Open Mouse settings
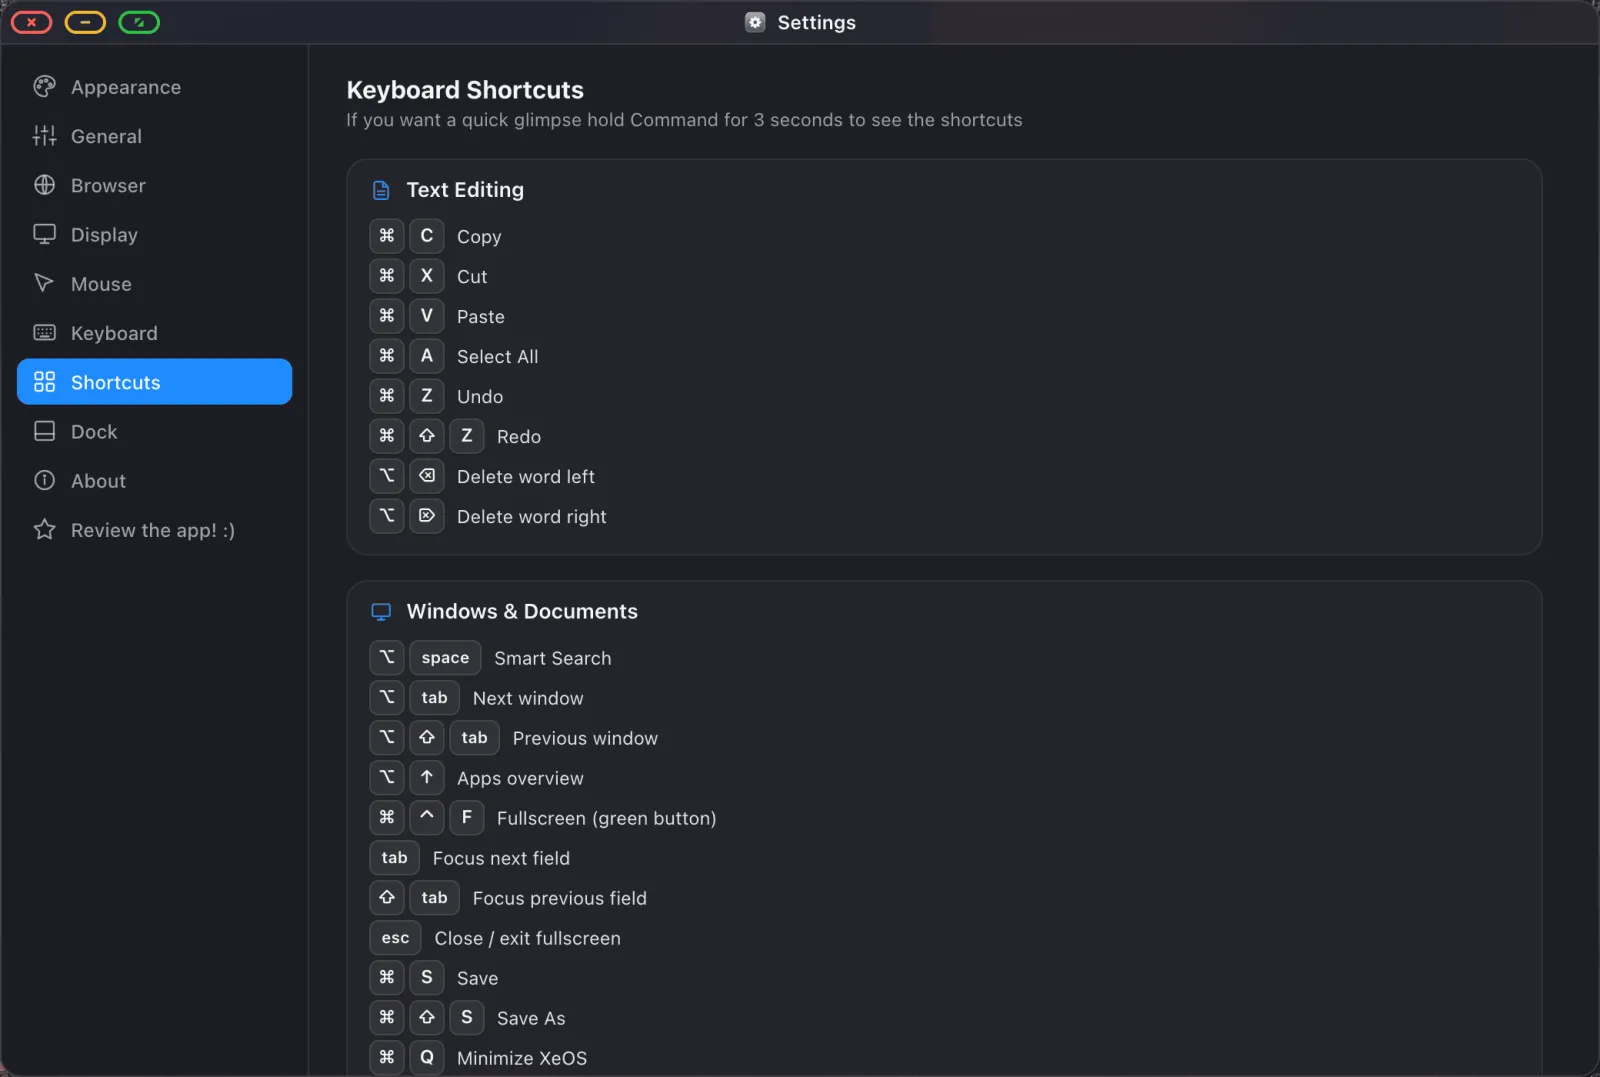The image size is (1600, 1077). point(154,283)
